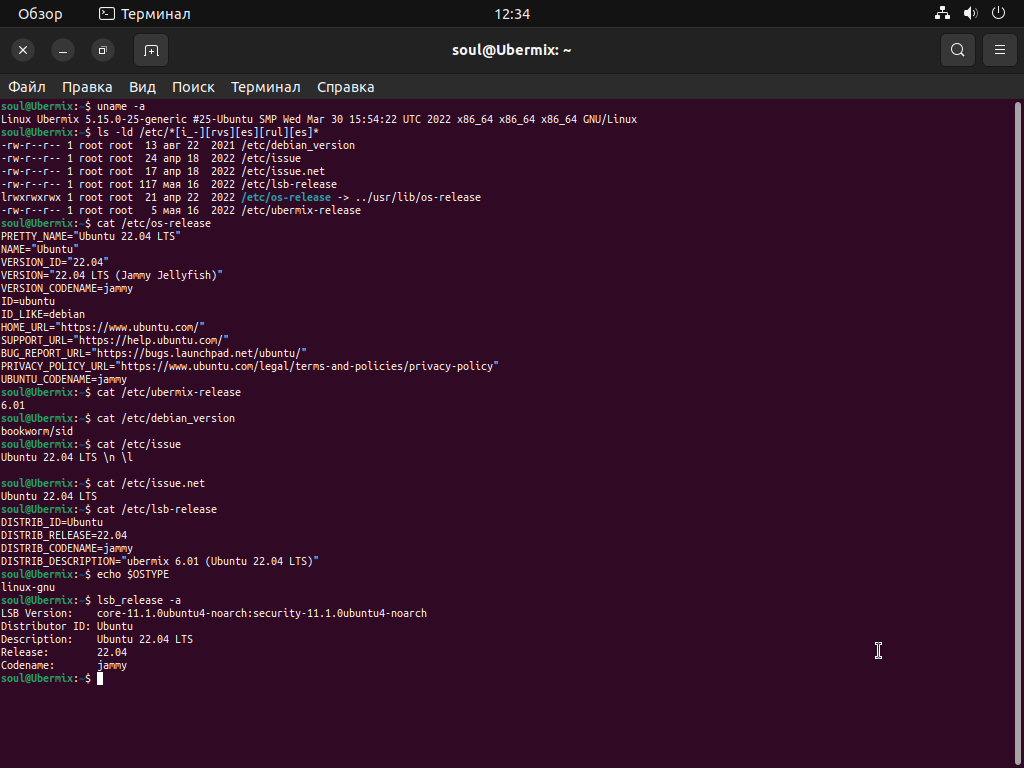Click the 'linux-gnu' output line
Image resolution: width=1024 pixels, height=768 pixels.
click(x=28, y=587)
